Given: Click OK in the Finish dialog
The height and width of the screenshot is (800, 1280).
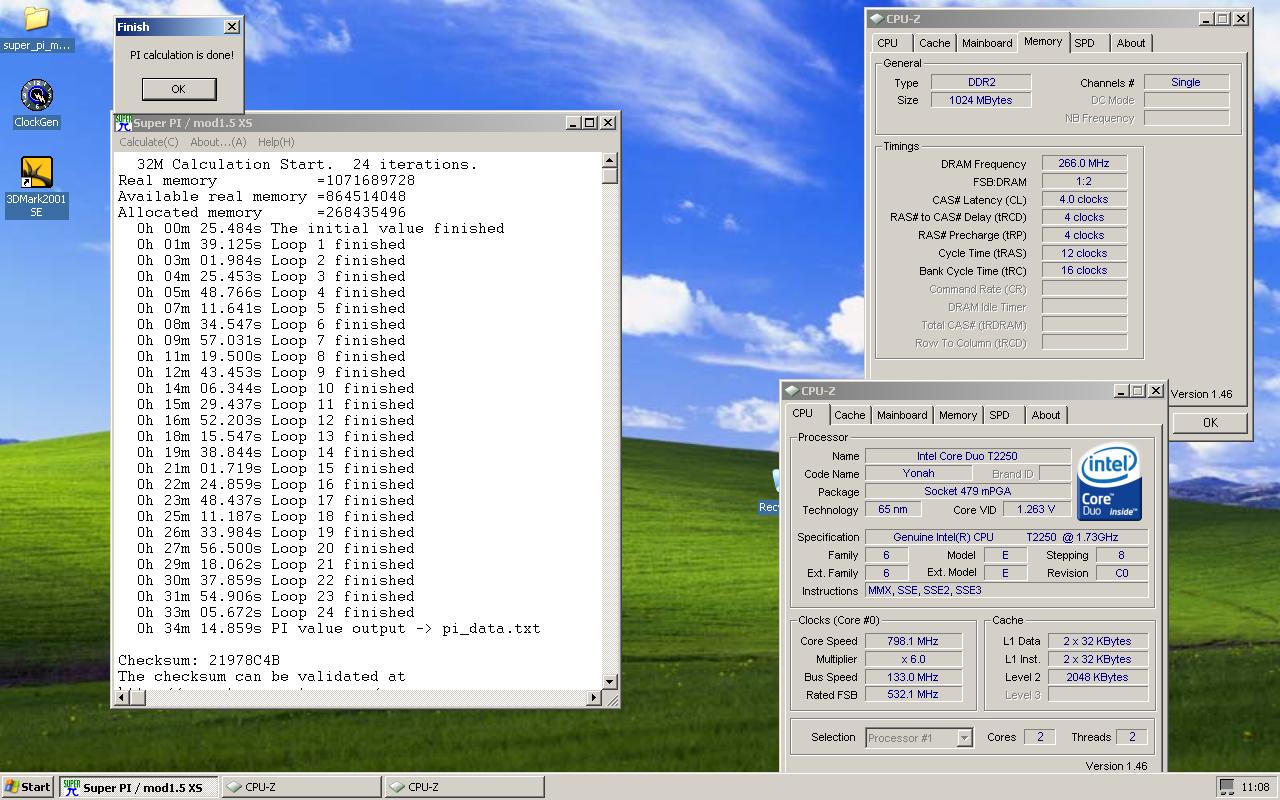Looking at the screenshot, I should click(x=178, y=89).
